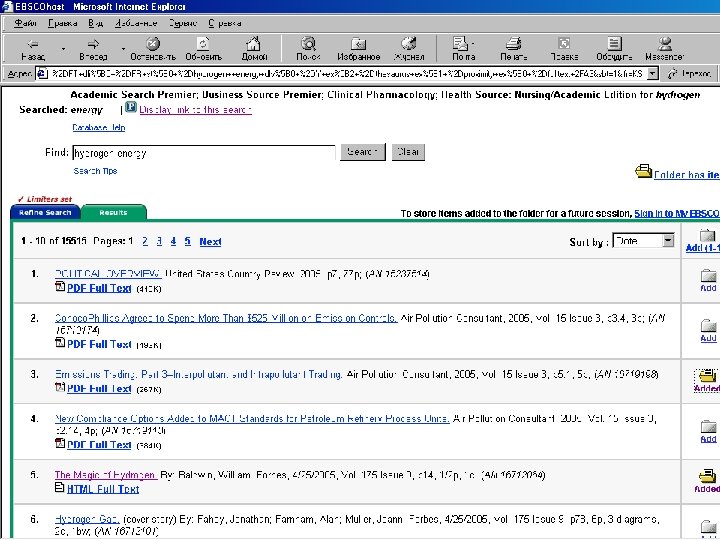This screenshot has height=540, width=720.
Task: Open the Back button history dropdown arrow
Action: pyautogui.click(x=63, y=48)
